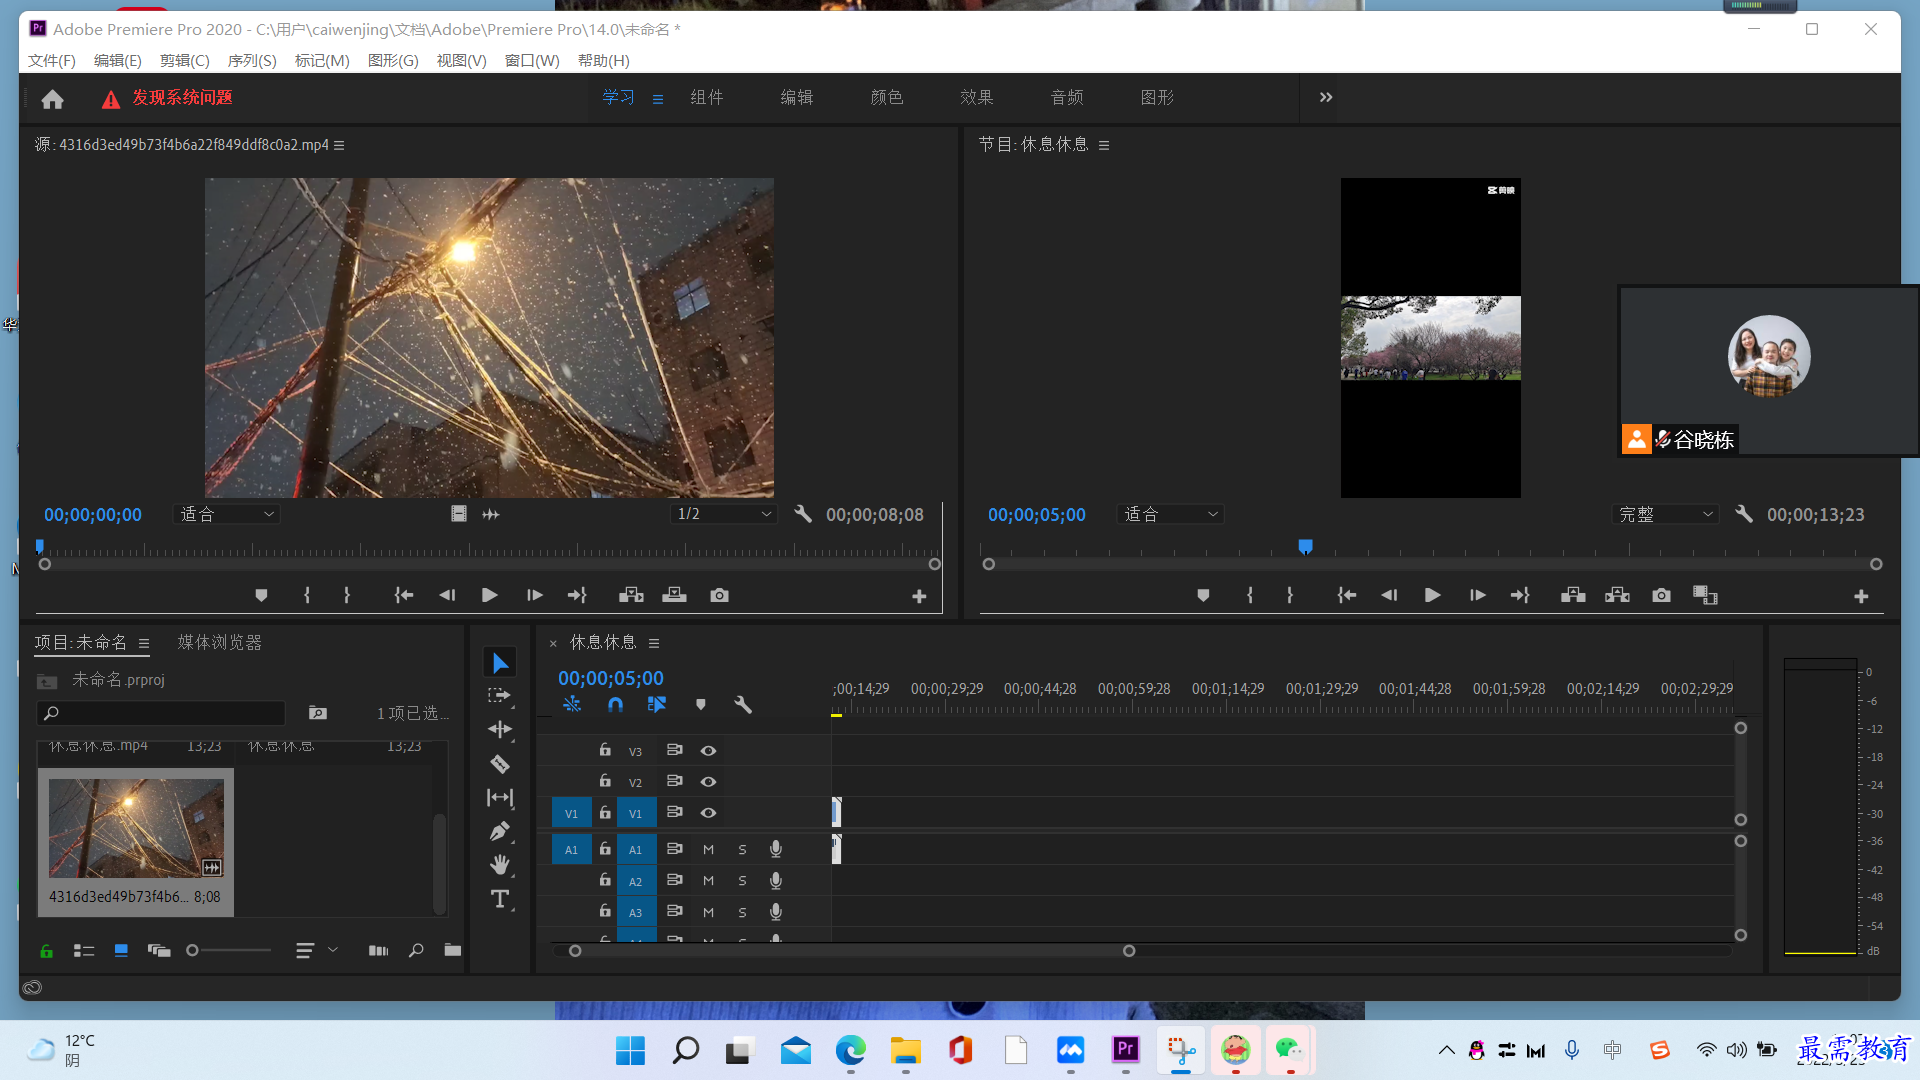Enable voice-over record on A3

[x=775, y=911]
